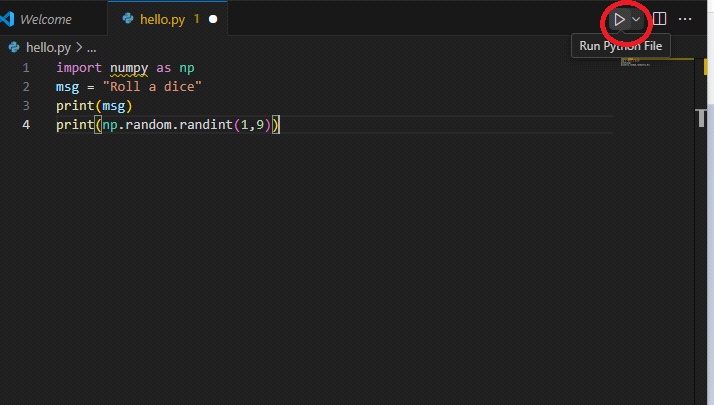The height and width of the screenshot is (405, 714).
Task: Click the underlined numpy import word
Action: 129,68
